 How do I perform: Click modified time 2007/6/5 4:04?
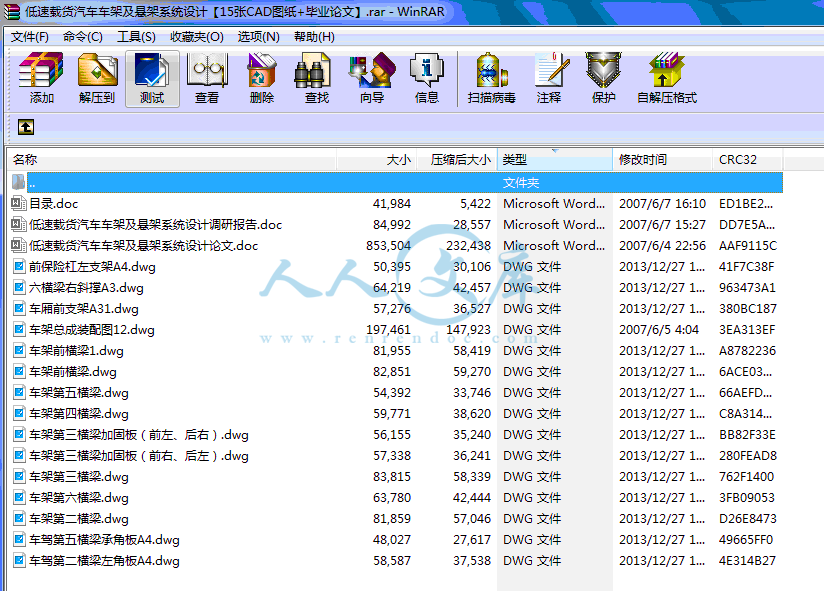pyautogui.click(x=659, y=329)
